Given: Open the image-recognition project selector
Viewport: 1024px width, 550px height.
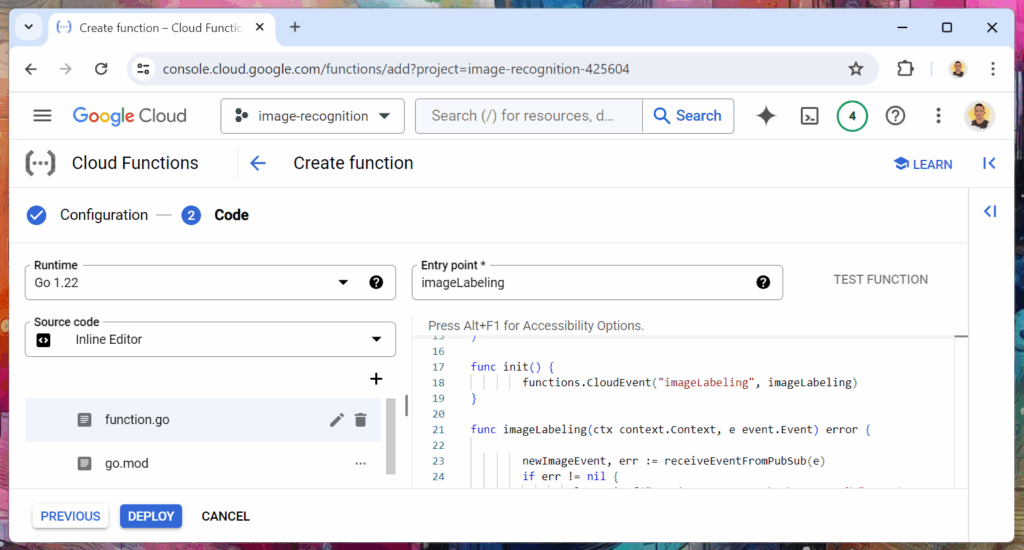Looking at the screenshot, I should click(x=312, y=116).
